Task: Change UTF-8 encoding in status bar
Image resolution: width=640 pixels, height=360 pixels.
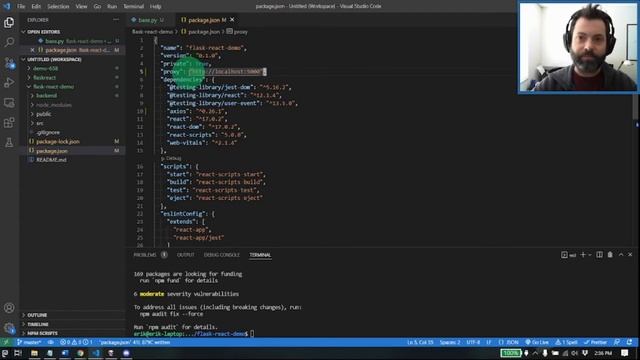Action: [x=473, y=342]
